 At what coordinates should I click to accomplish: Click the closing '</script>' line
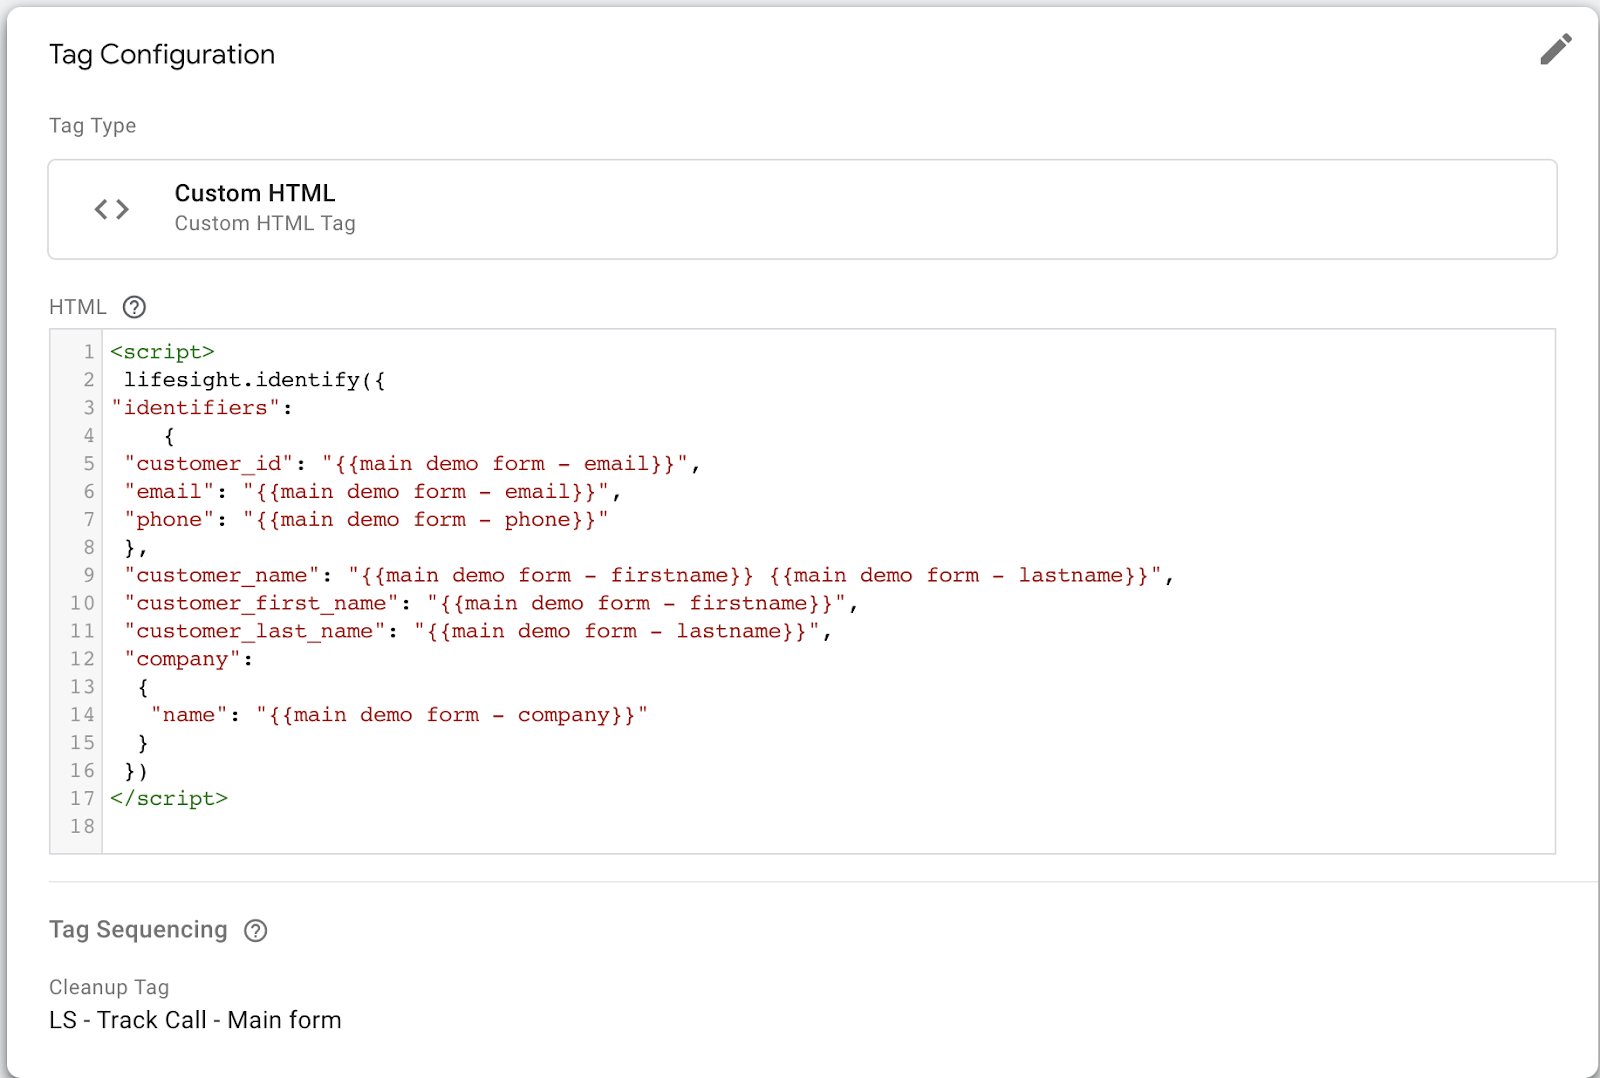point(169,799)
